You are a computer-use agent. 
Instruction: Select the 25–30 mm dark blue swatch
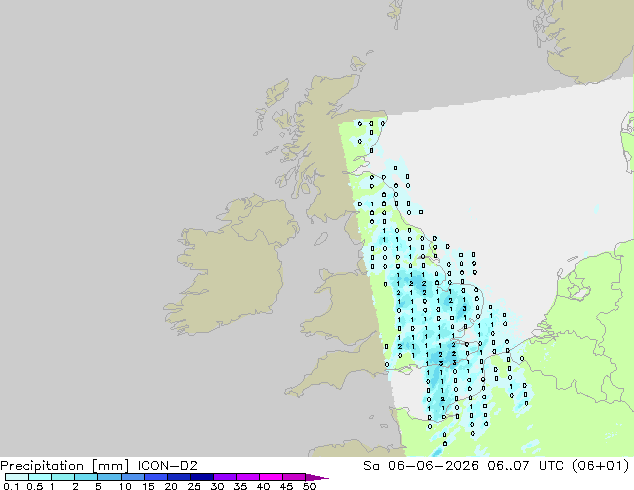pos(202,477)
